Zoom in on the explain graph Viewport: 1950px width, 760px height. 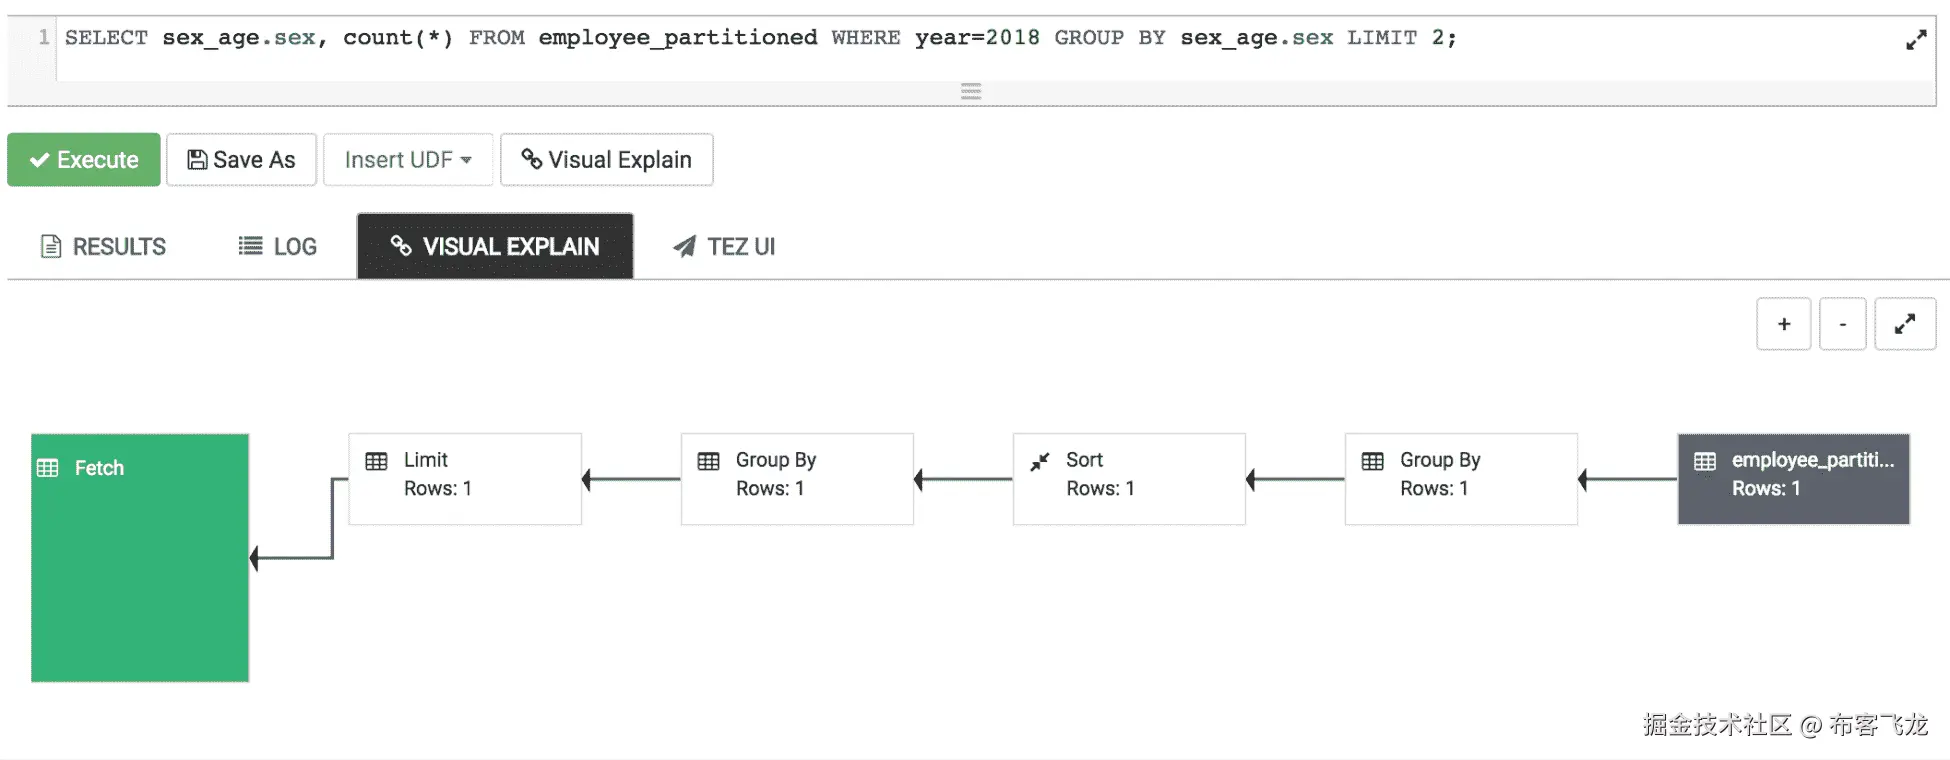[1783, 324]
